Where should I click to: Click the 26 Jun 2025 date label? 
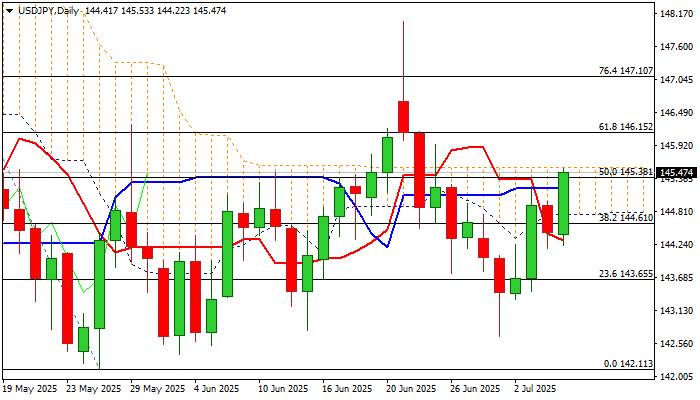[475, 389]
